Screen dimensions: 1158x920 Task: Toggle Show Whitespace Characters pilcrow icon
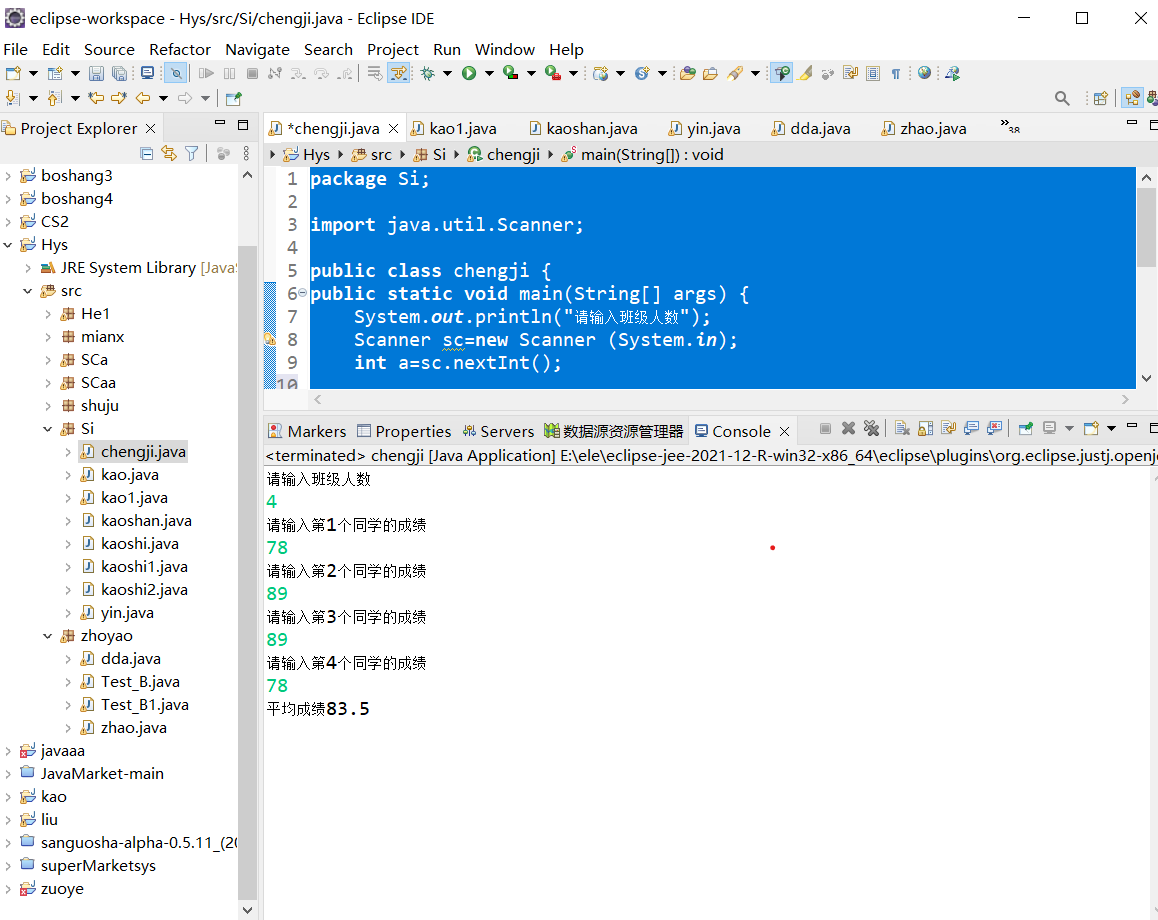(896, 73)
